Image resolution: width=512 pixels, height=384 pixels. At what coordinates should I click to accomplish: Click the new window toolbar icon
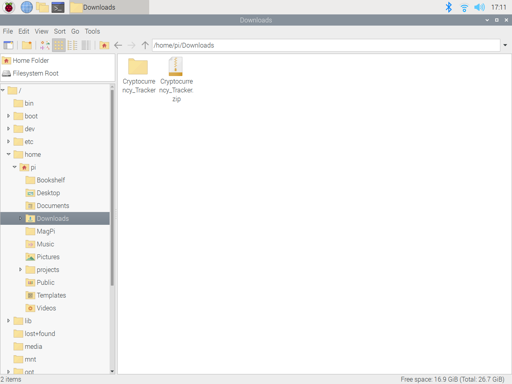tap(8, 45)
